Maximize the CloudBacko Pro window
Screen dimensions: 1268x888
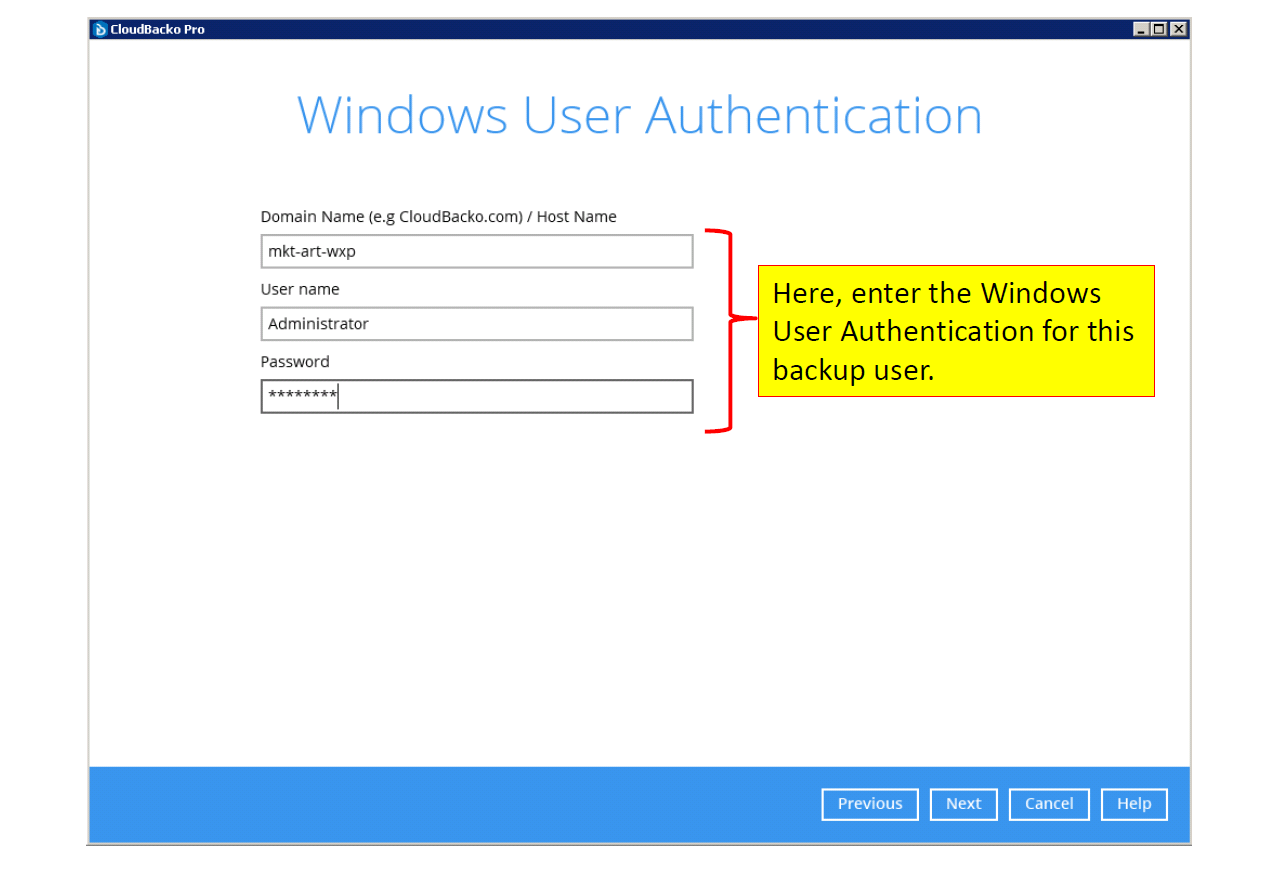pos(1159,29)
